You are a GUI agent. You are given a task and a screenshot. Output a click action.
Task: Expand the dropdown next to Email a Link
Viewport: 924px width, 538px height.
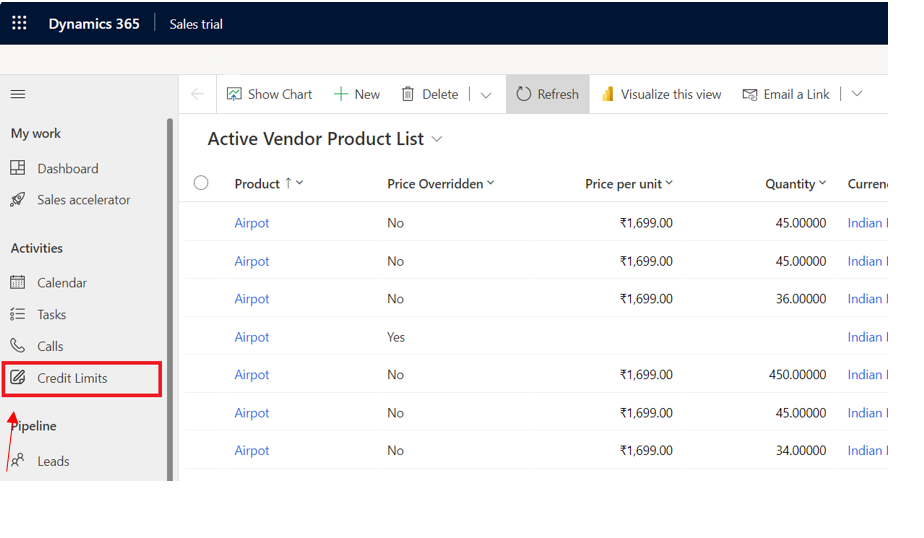857,94
